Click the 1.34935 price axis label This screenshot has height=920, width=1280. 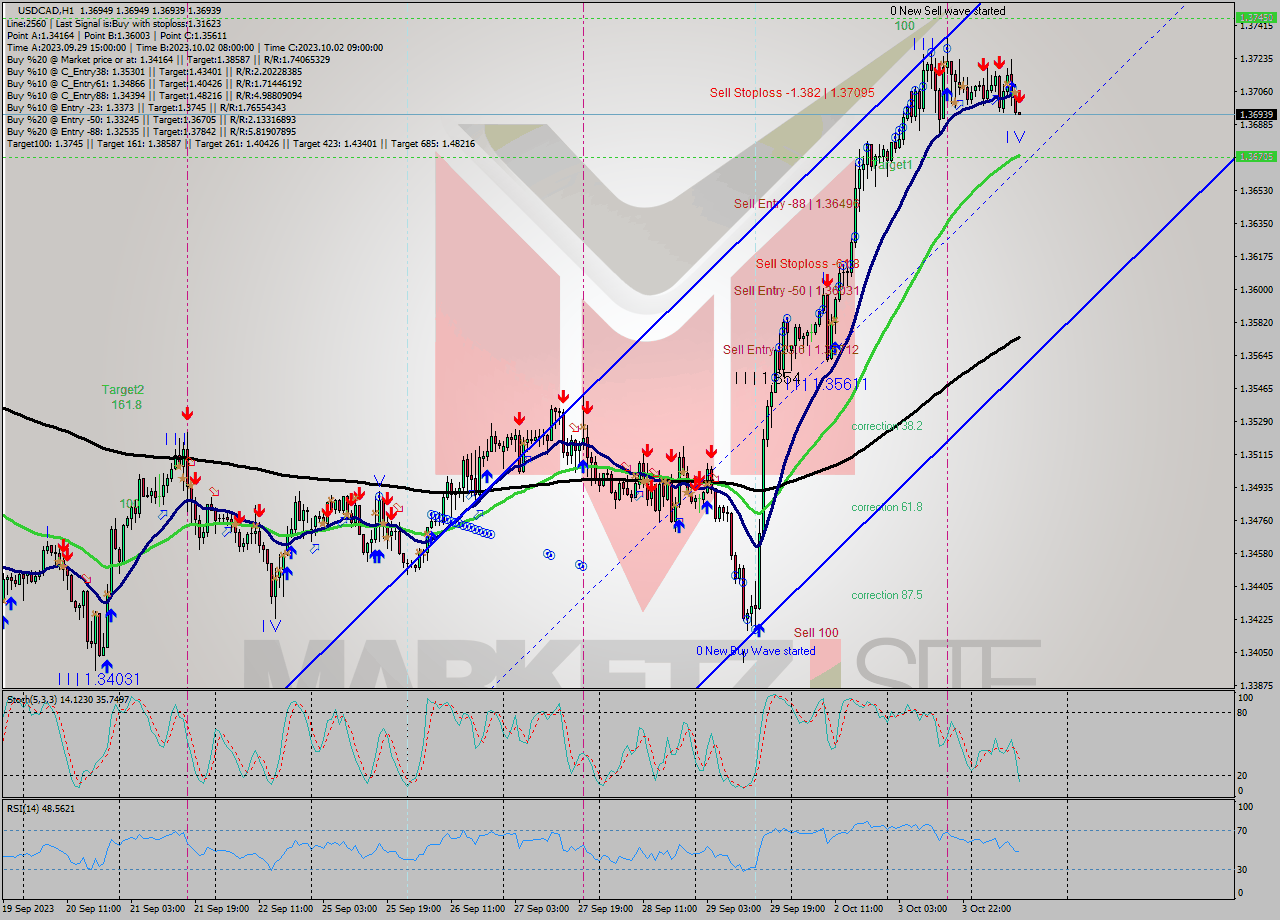1255,487
